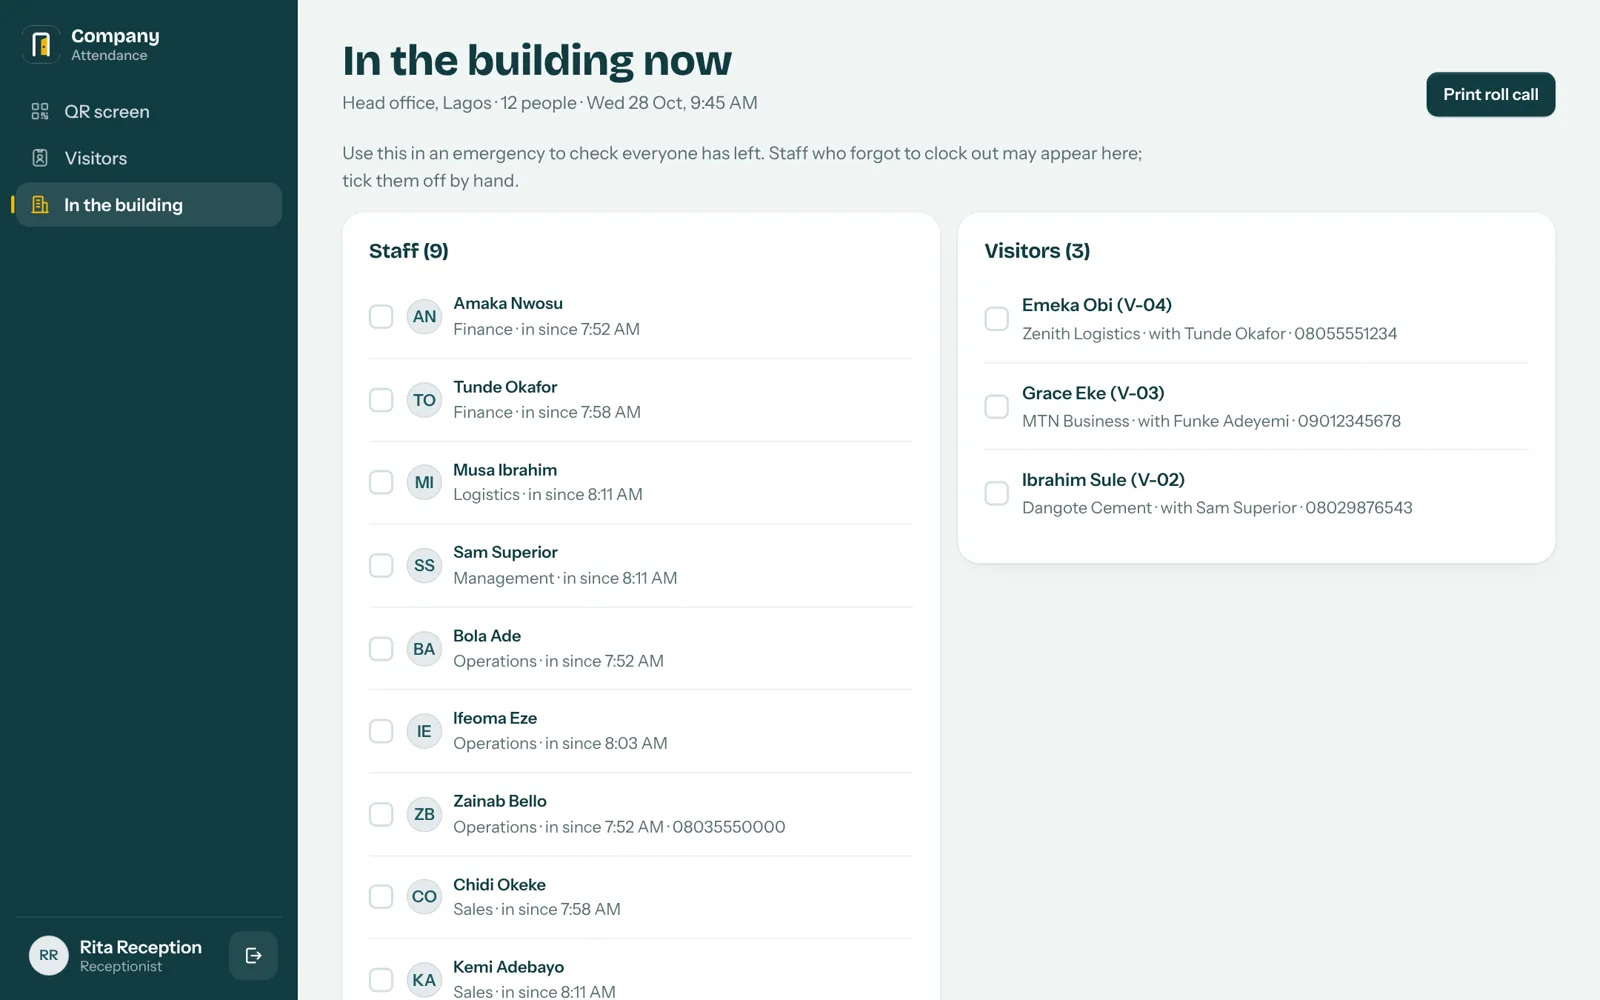Check the box for Chidi Okeke
The image size is (1600, 1000).
pos(381,897)
